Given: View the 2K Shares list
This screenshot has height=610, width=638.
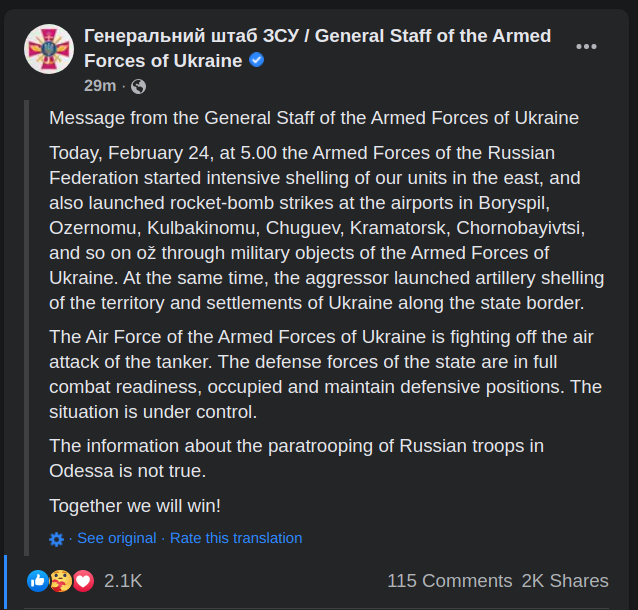Looking at the screenshot, I should point(565,581).
